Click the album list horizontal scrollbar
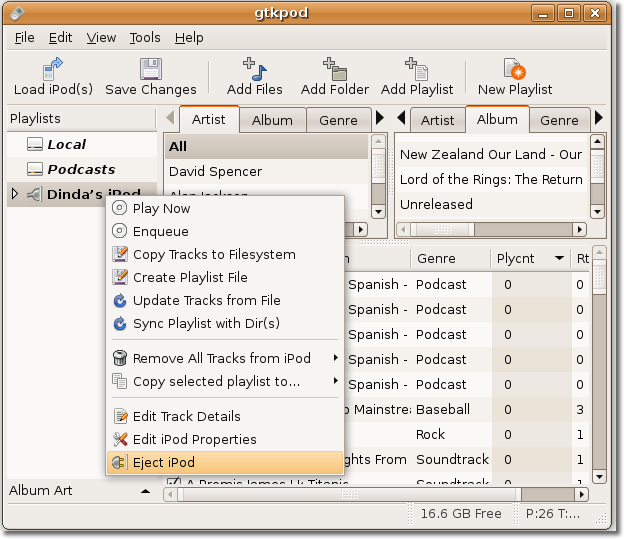 [491, 230]
